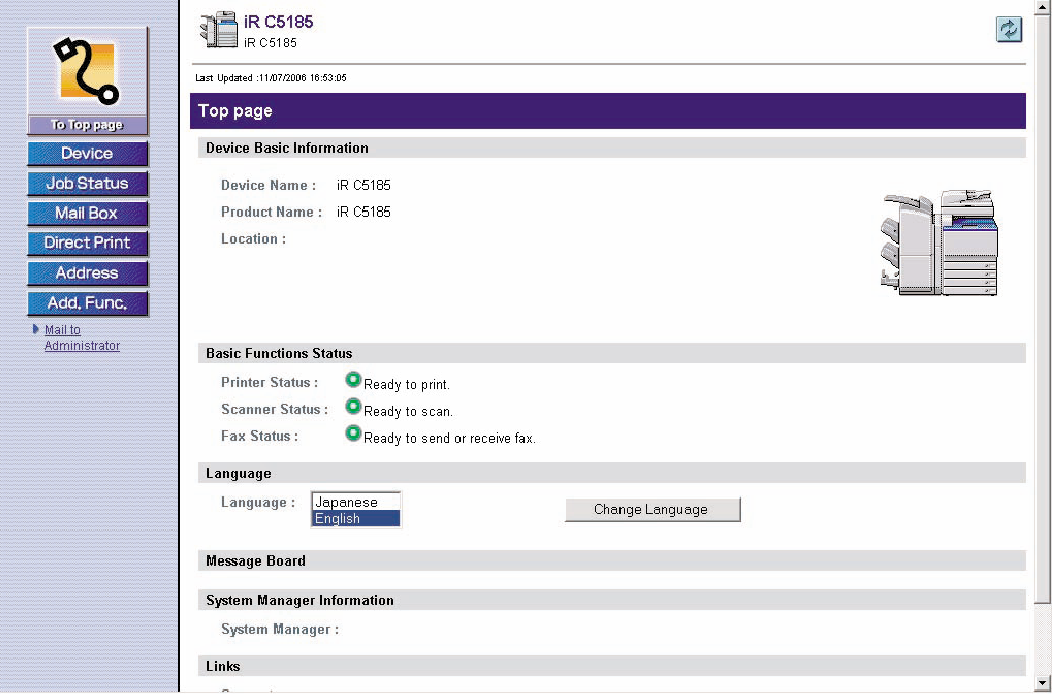Click the Ready to print. text
The width and height of the screenshot is (1052, 694).
point(407,385)
